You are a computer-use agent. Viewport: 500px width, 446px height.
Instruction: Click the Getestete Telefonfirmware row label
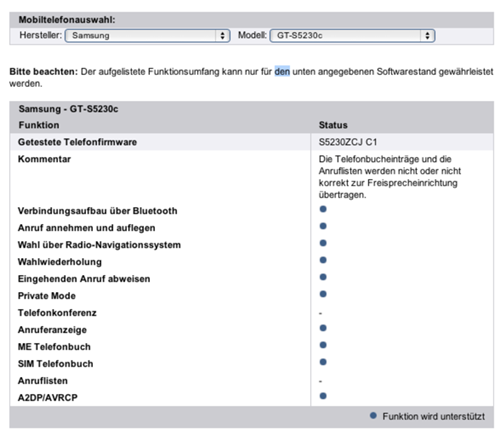coord(77,142)
